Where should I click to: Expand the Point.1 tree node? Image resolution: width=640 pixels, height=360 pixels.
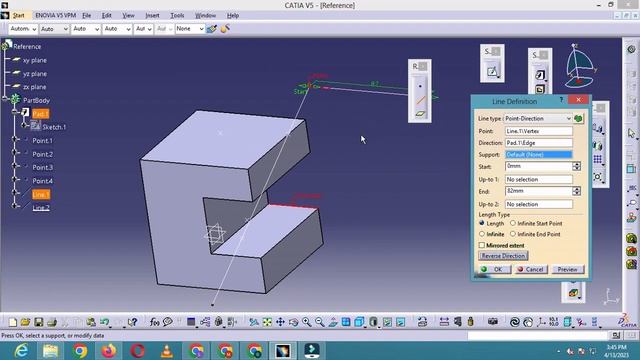click(x=15, y=139)
